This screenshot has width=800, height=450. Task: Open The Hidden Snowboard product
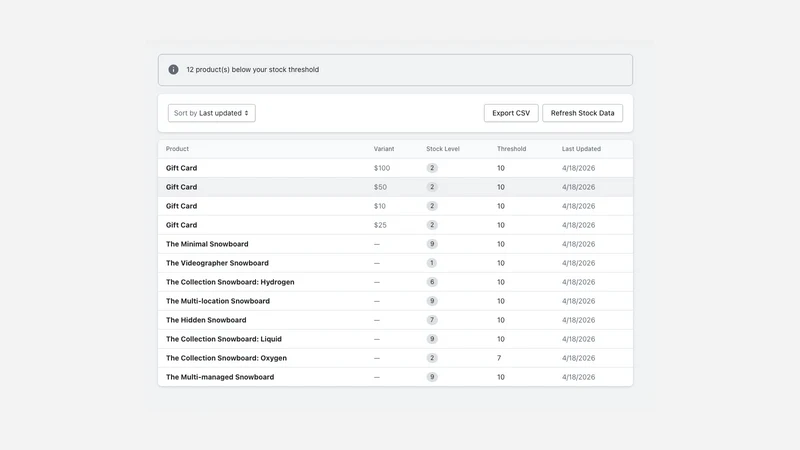click(x=206, y=320)
